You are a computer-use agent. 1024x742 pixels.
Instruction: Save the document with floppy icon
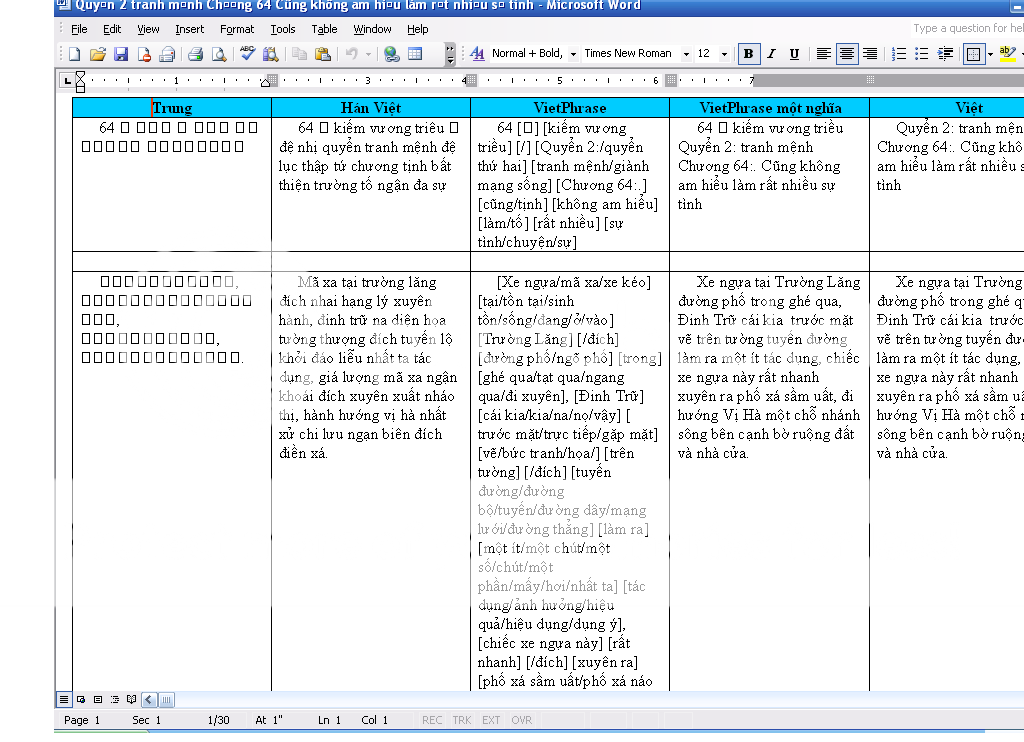[121, 54]
